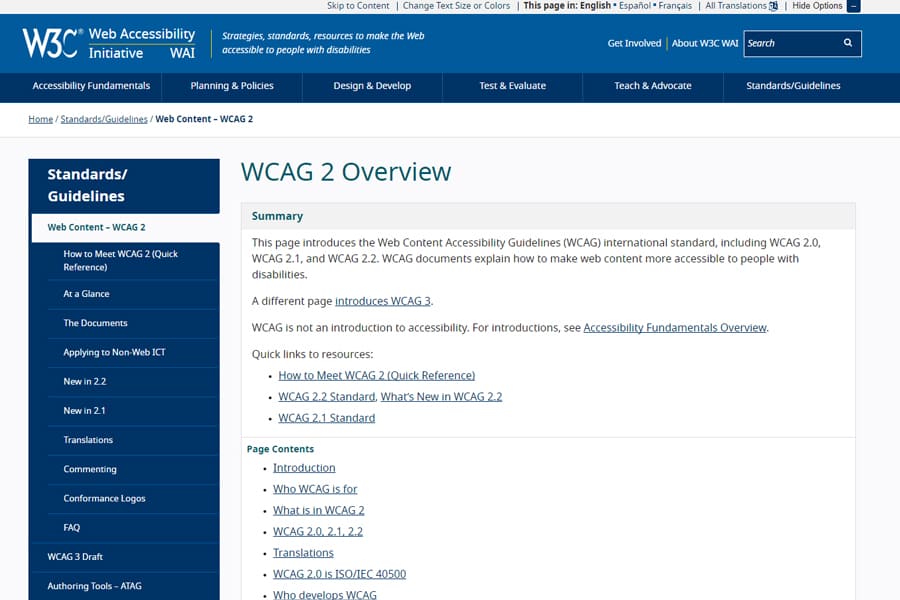Click the WCAG 2 Overview heading
900x600 pixels.
tap(346, 172)
